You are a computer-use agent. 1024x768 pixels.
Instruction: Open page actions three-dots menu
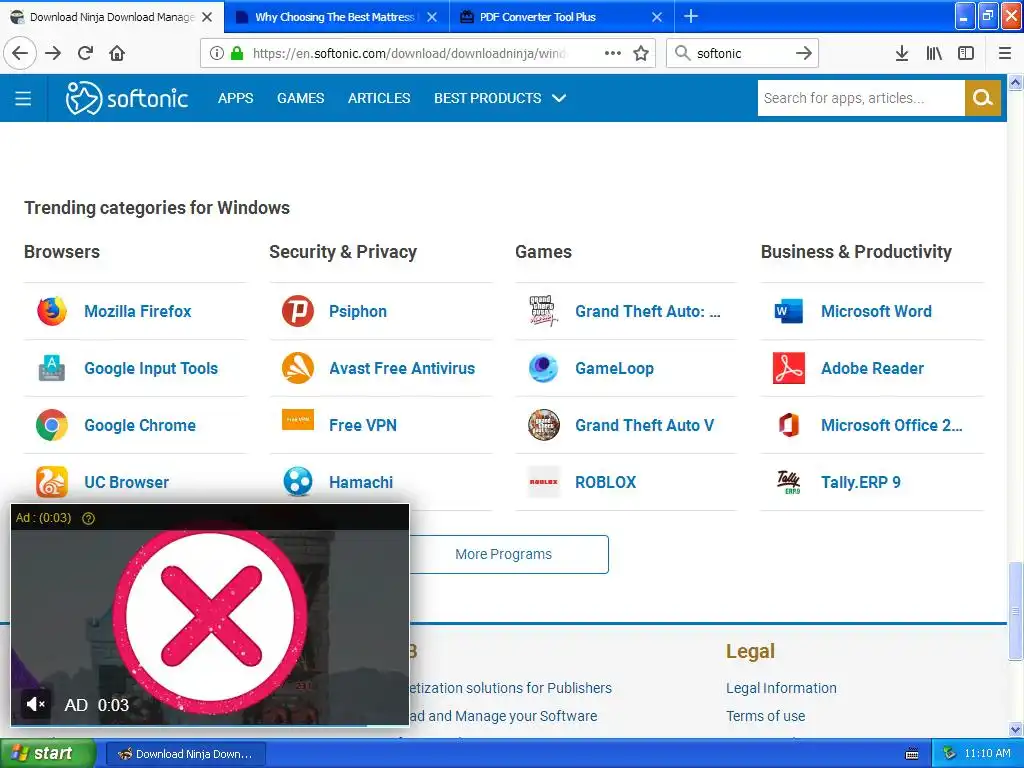pos(613,53)
